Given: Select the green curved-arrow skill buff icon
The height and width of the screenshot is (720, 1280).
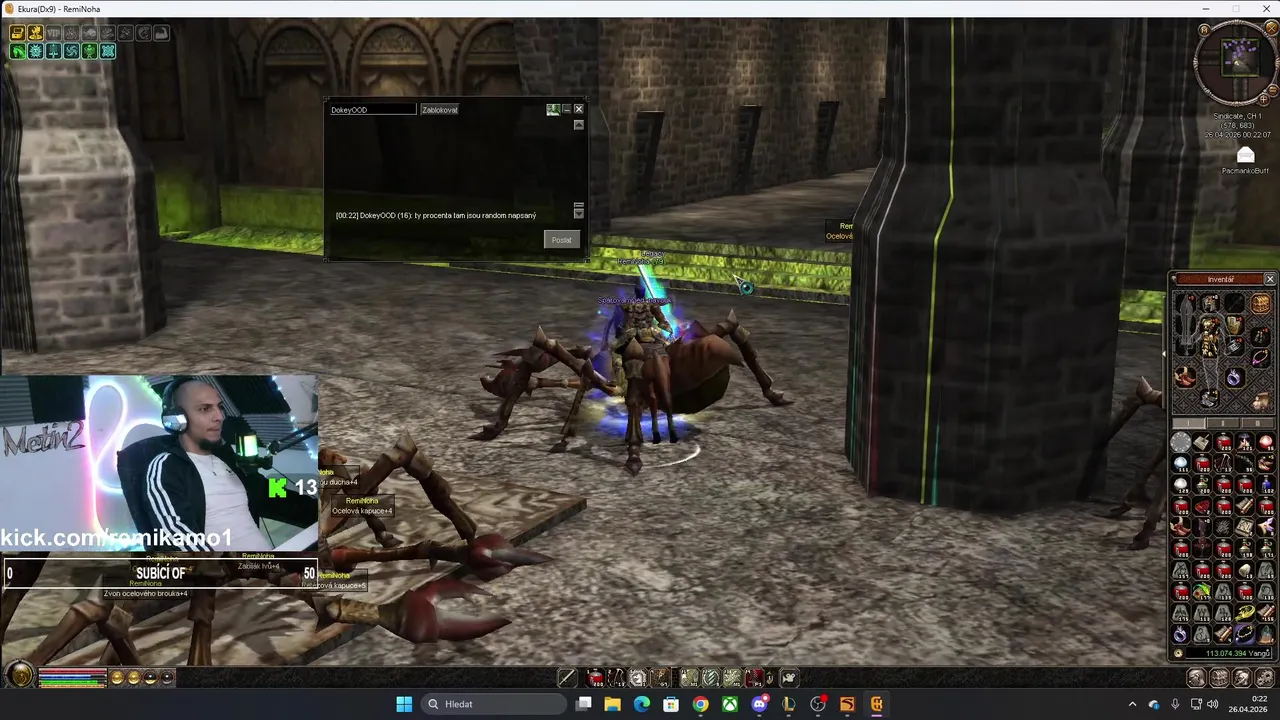Looking at the screenshot, I should point(17,51).
